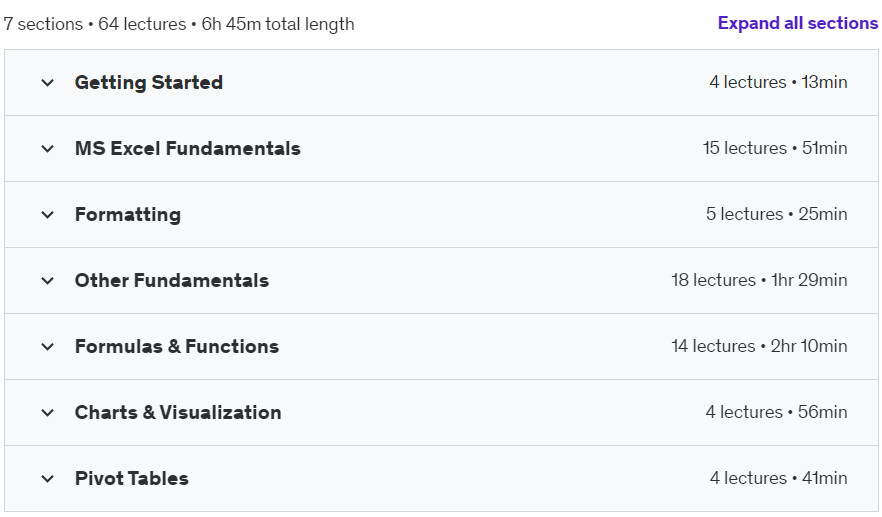Click Expand all sections link

point(798,23)
